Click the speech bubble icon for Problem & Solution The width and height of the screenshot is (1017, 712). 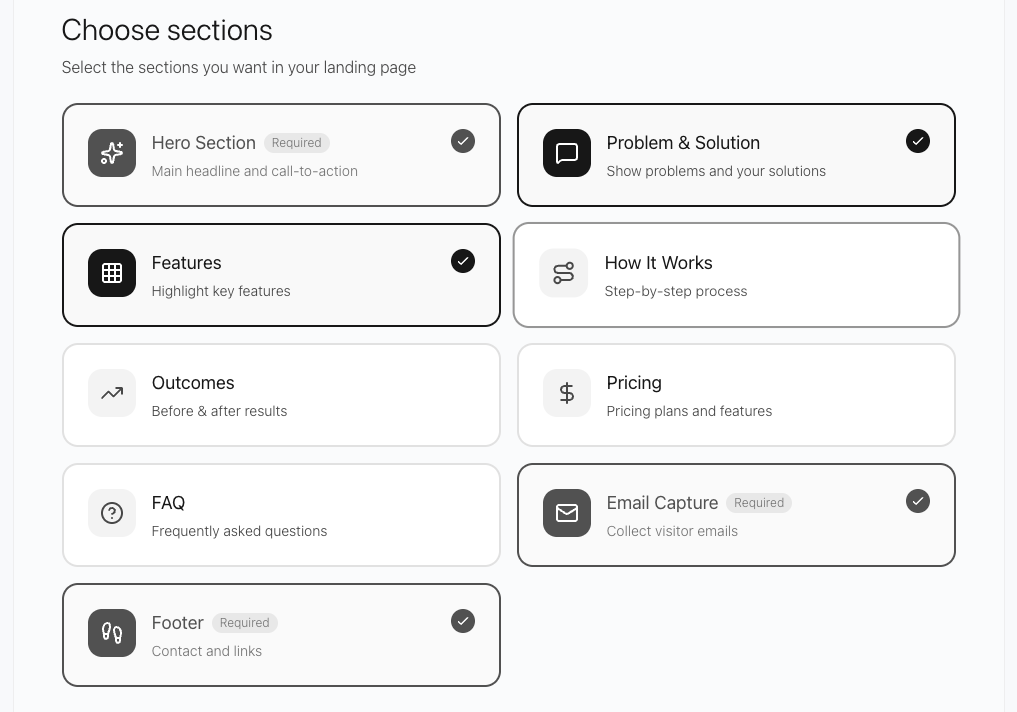[x=567, y=153]
